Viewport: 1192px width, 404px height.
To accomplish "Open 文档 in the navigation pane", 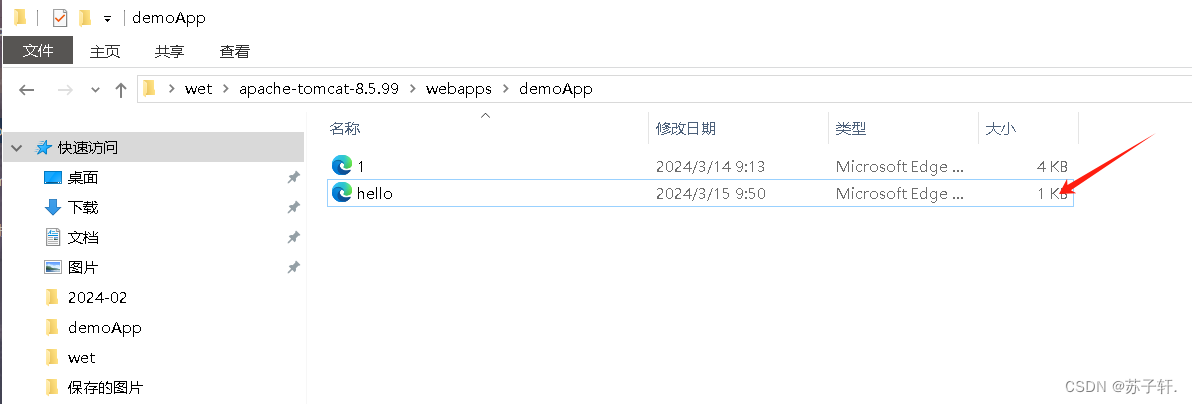I will pyautogui.click(x=83, y=237).
